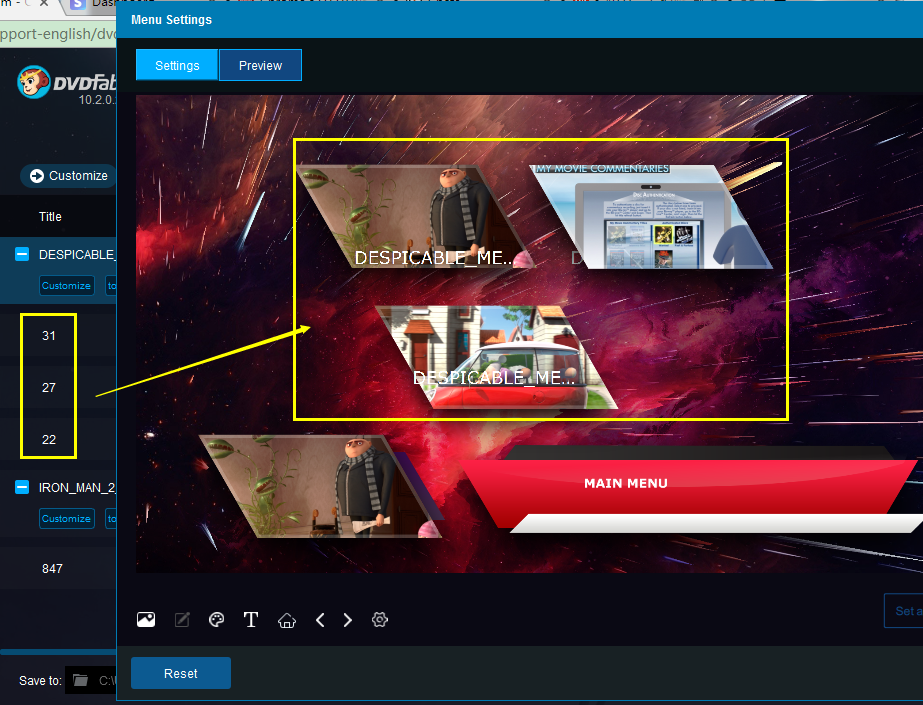Click Customize under DESPICABLE_ME
Image resolution: width=923 pixels, height=705 pixels.
coord(67,285)
